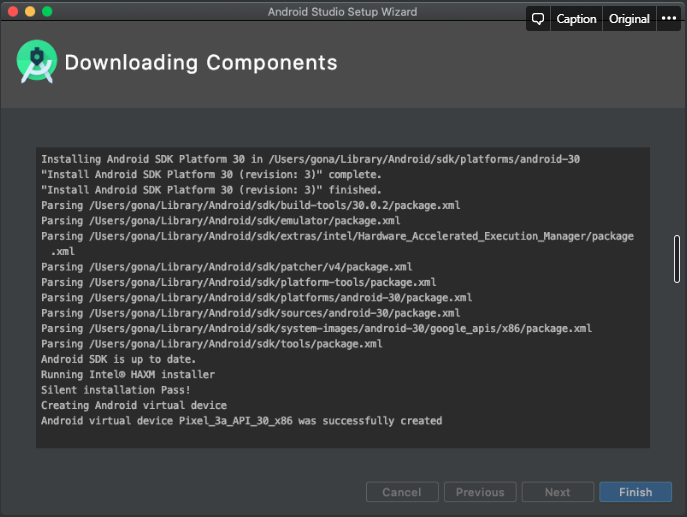Click the log line ending in "complete."
The image size is (687, 517).
tap(211, 174)
